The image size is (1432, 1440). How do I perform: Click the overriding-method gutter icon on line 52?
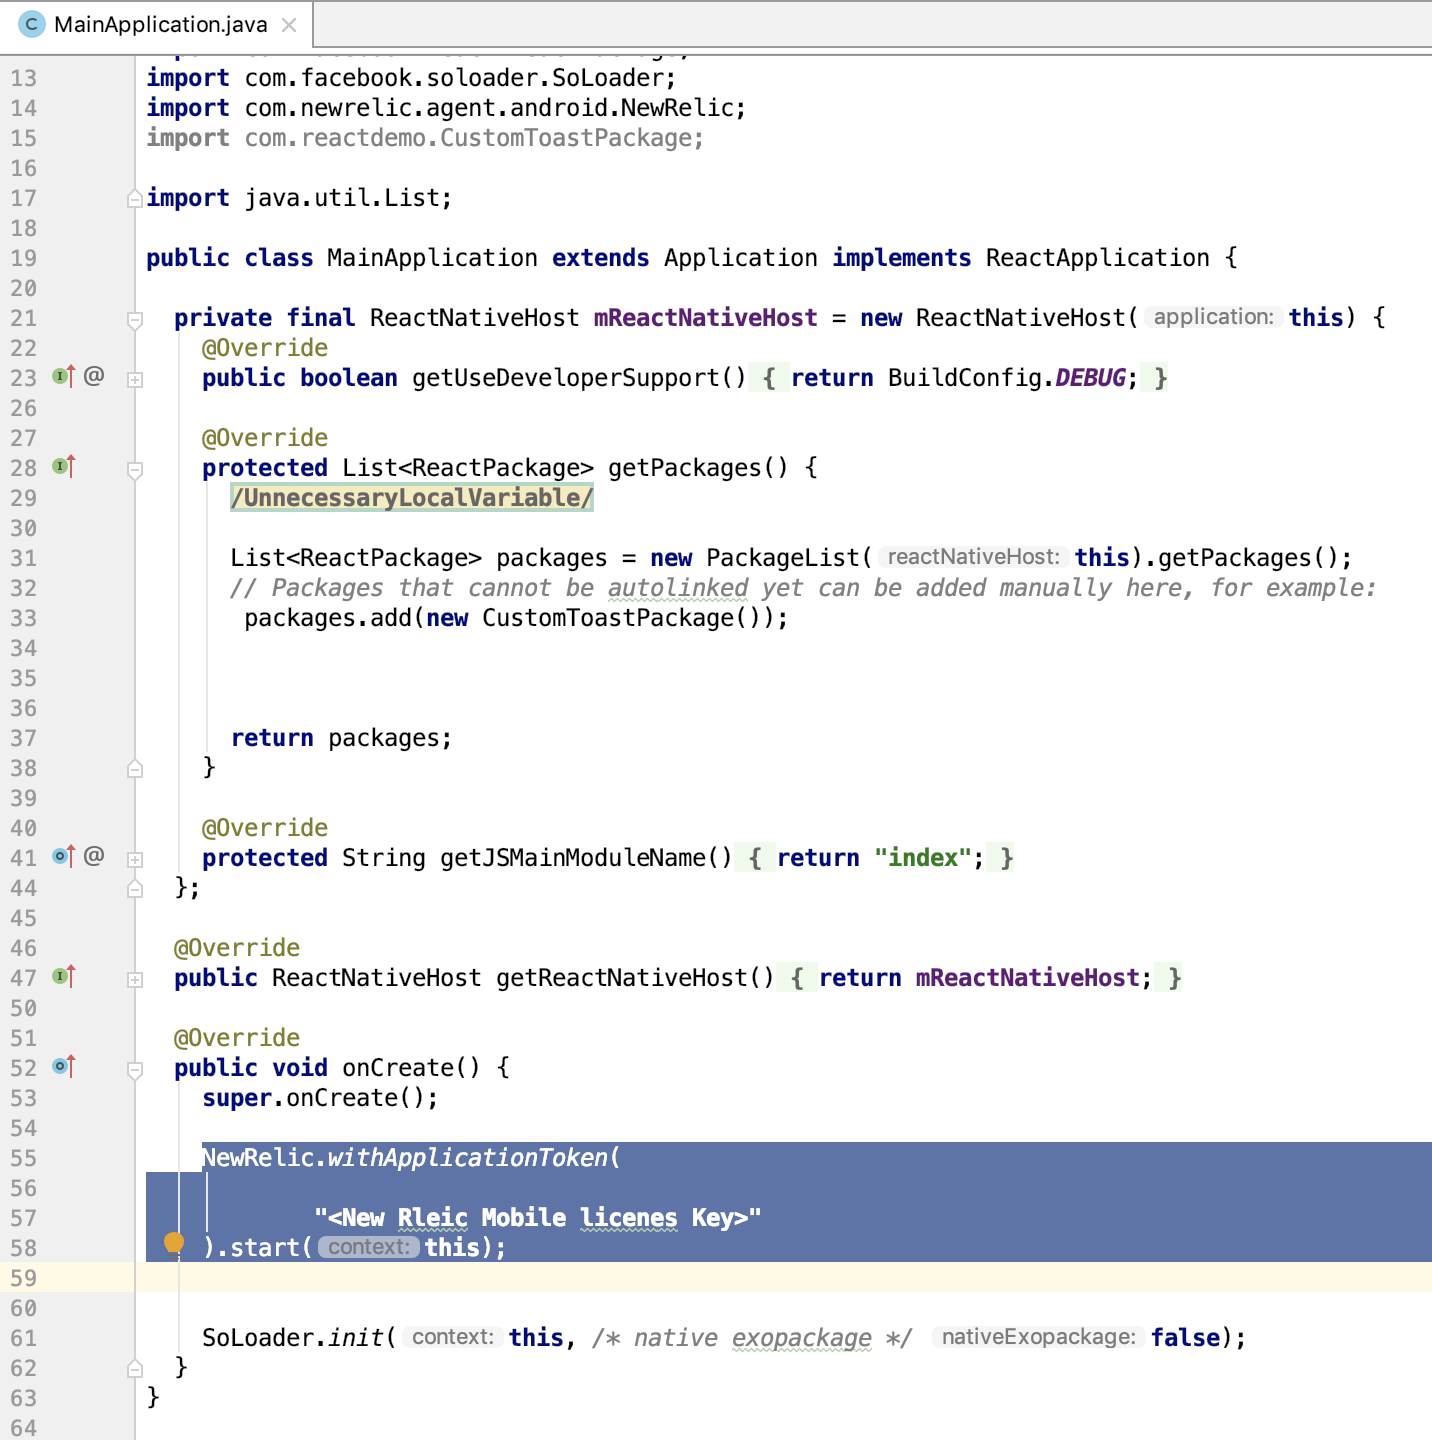click(x=64, y=1067)
